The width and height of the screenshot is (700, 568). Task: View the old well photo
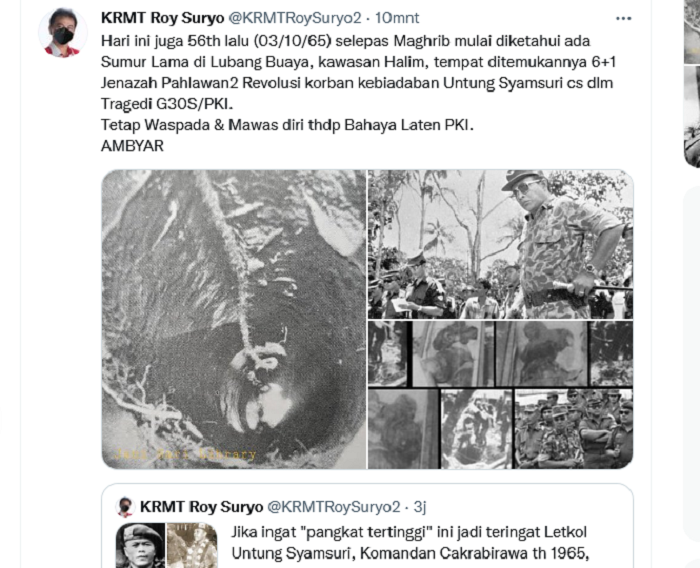point(234,319)
